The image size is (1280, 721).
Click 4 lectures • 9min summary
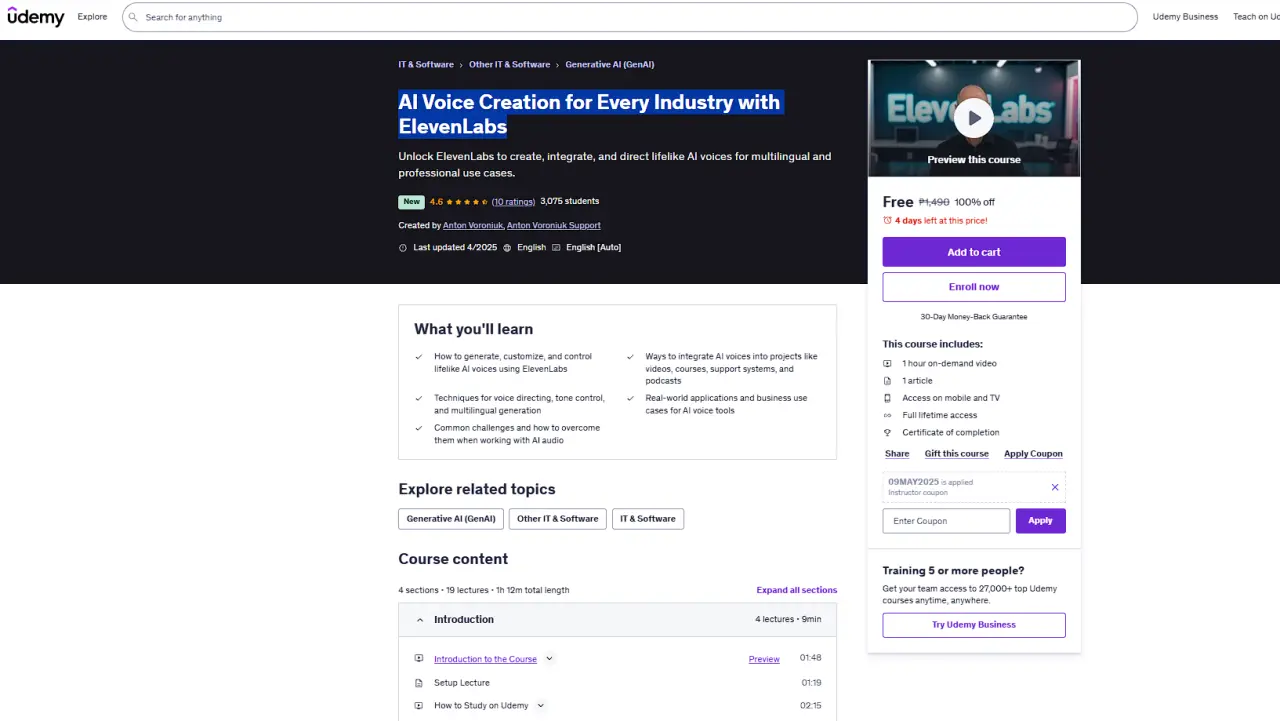[x=788, y=620]
